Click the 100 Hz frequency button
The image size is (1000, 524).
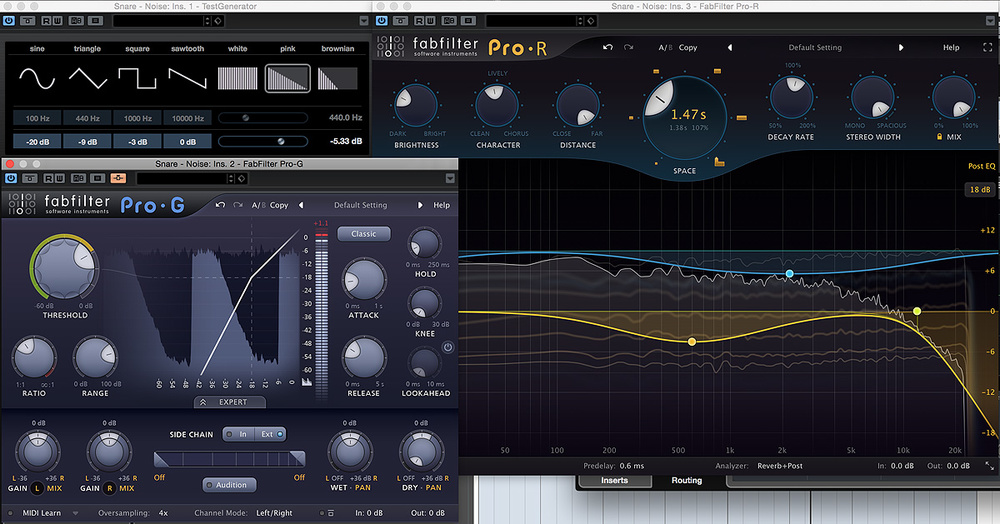pos(38,118)
